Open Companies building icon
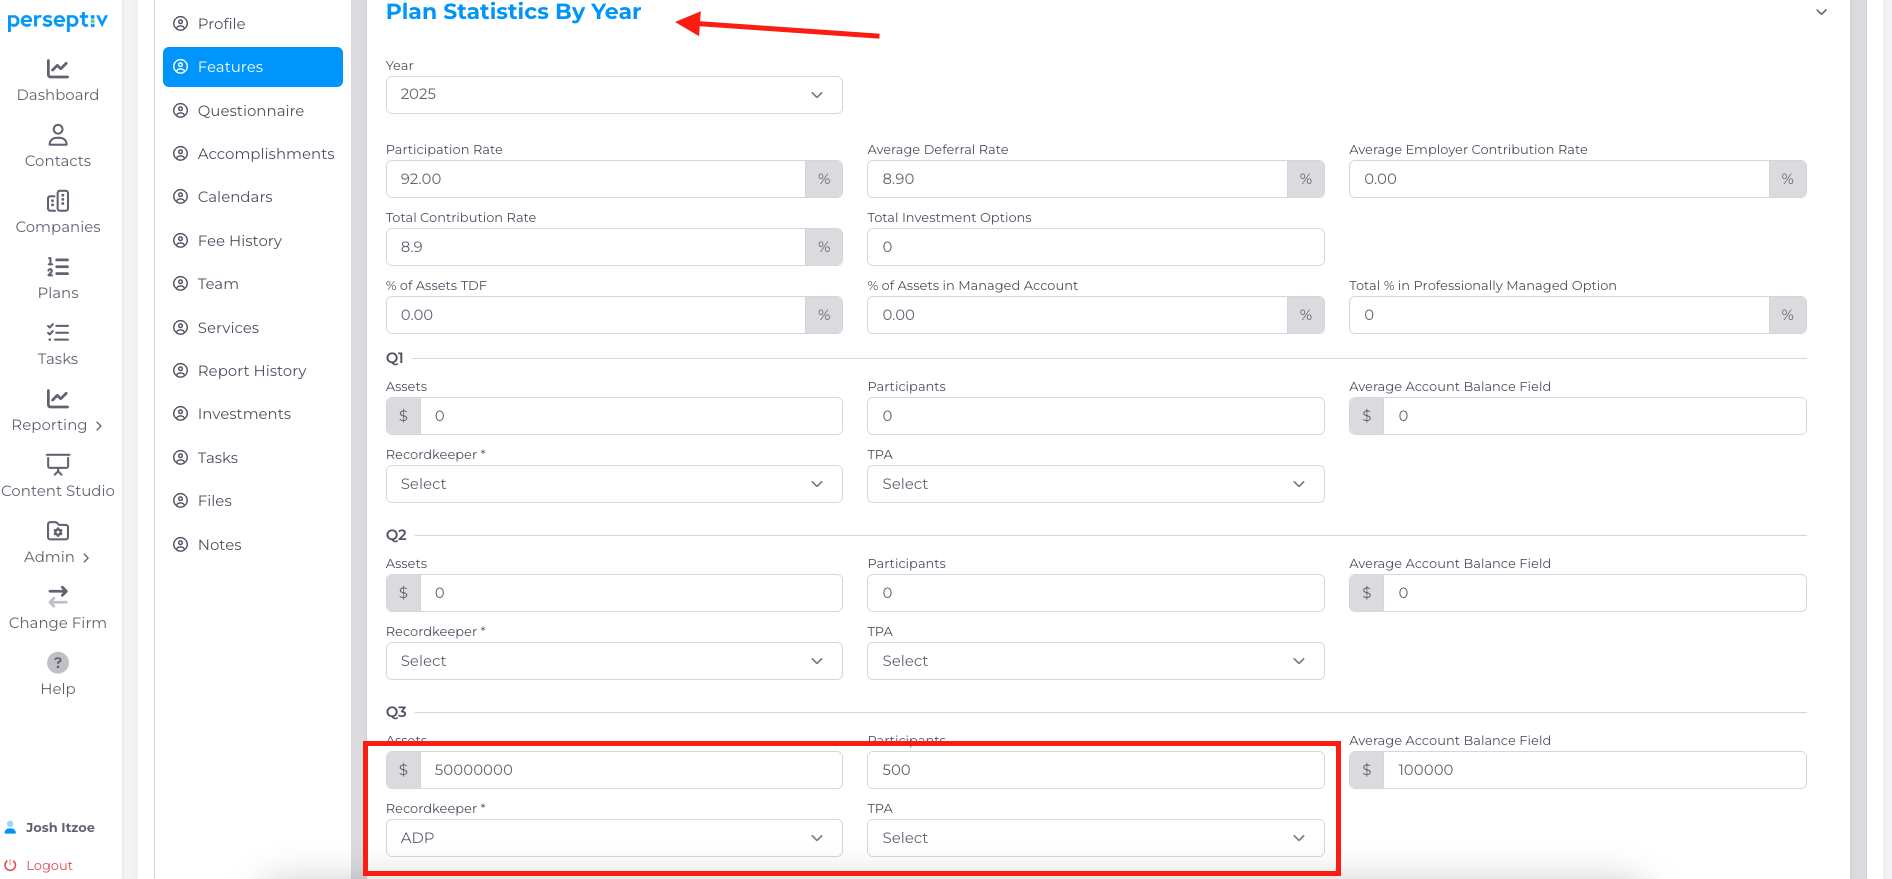 click(58, 200)
